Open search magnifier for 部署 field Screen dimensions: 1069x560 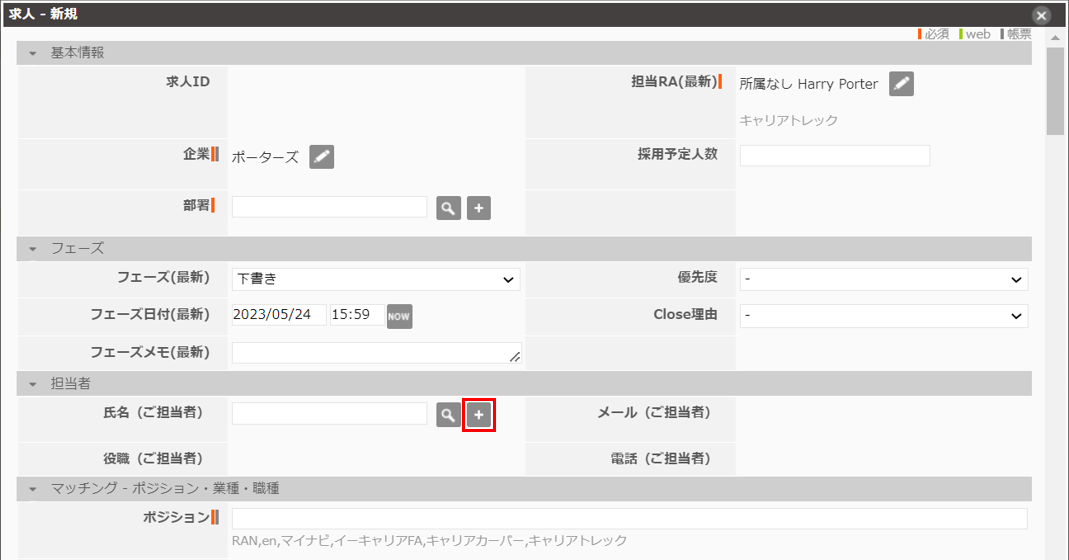449,207
